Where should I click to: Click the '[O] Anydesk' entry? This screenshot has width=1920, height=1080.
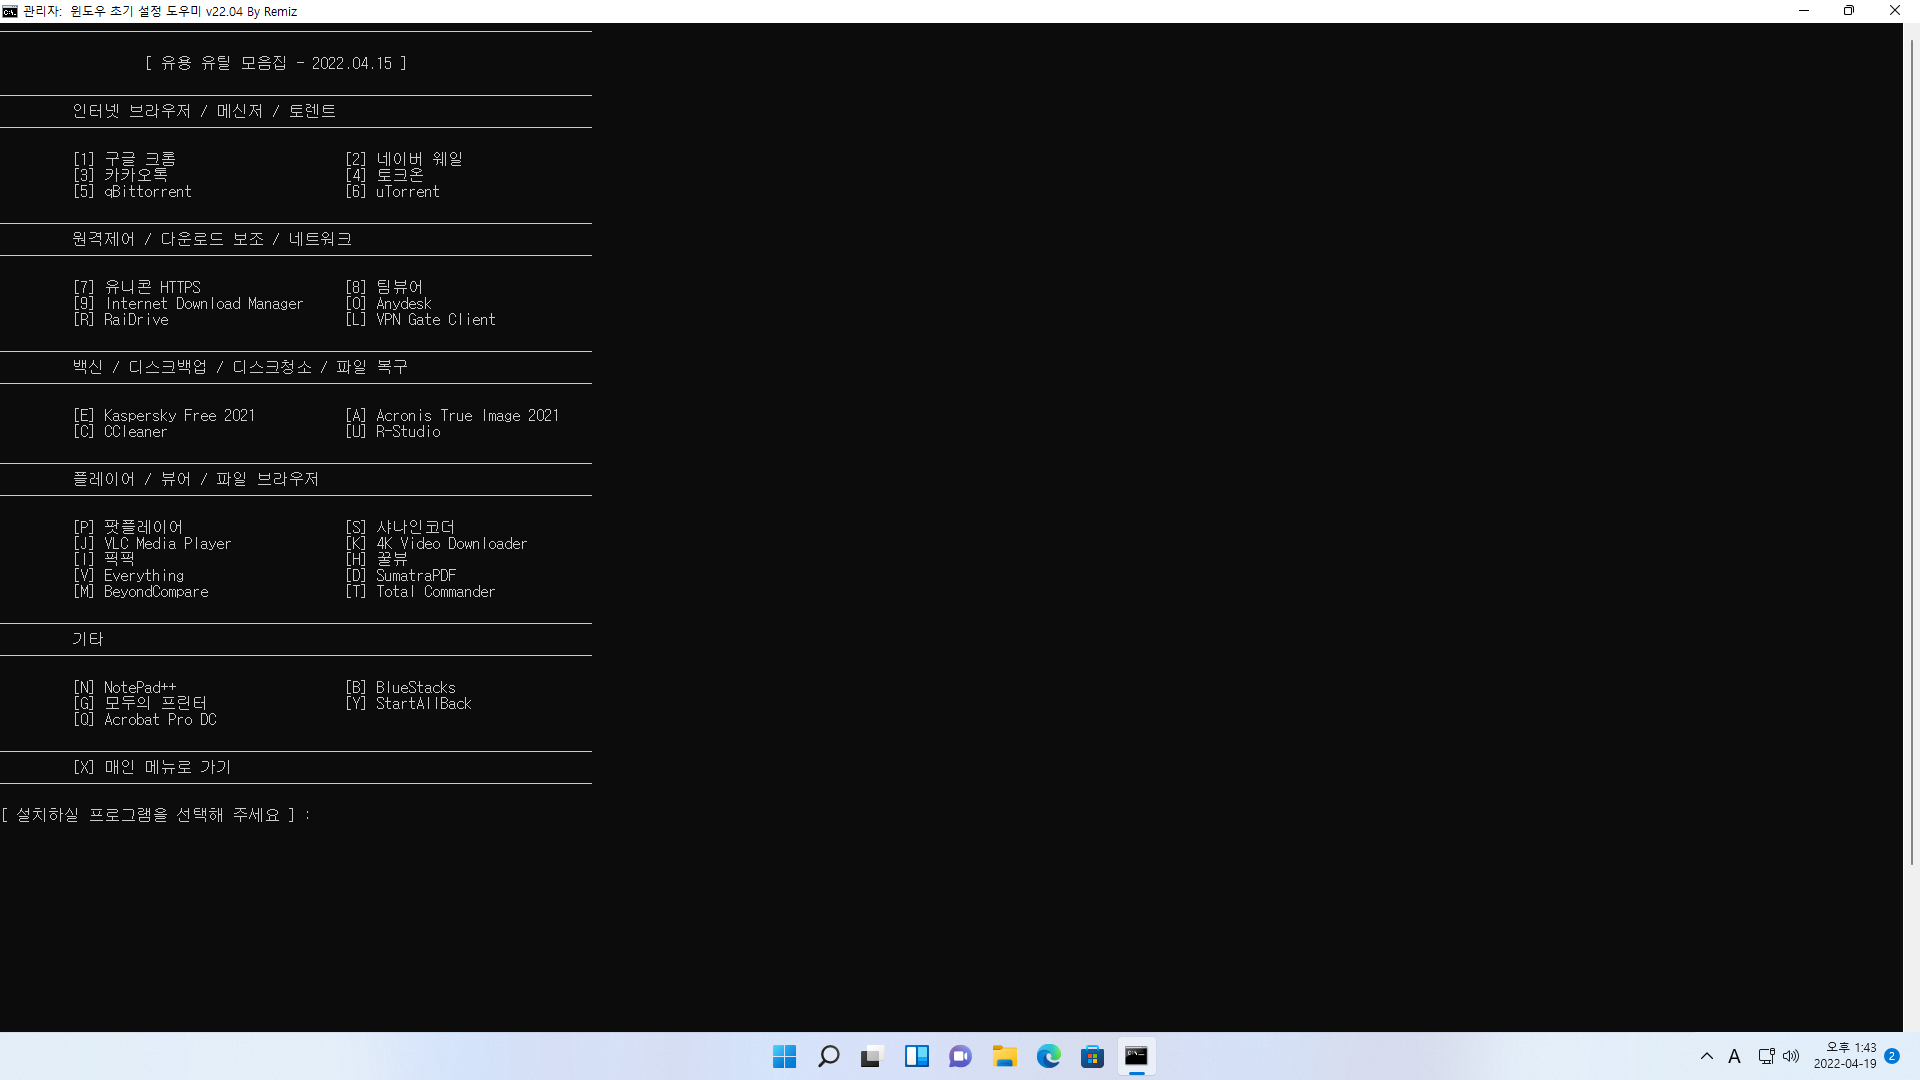pos(389,304)
